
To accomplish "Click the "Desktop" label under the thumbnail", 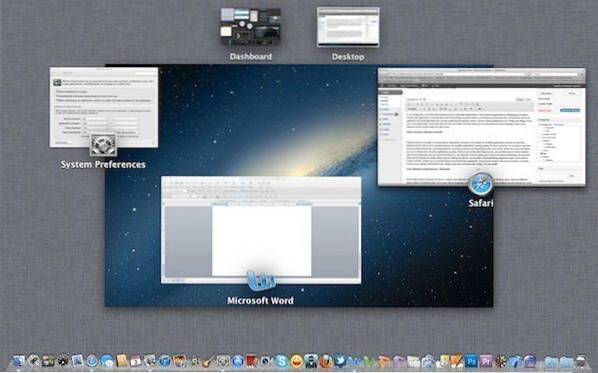I will tap(348, 57).
